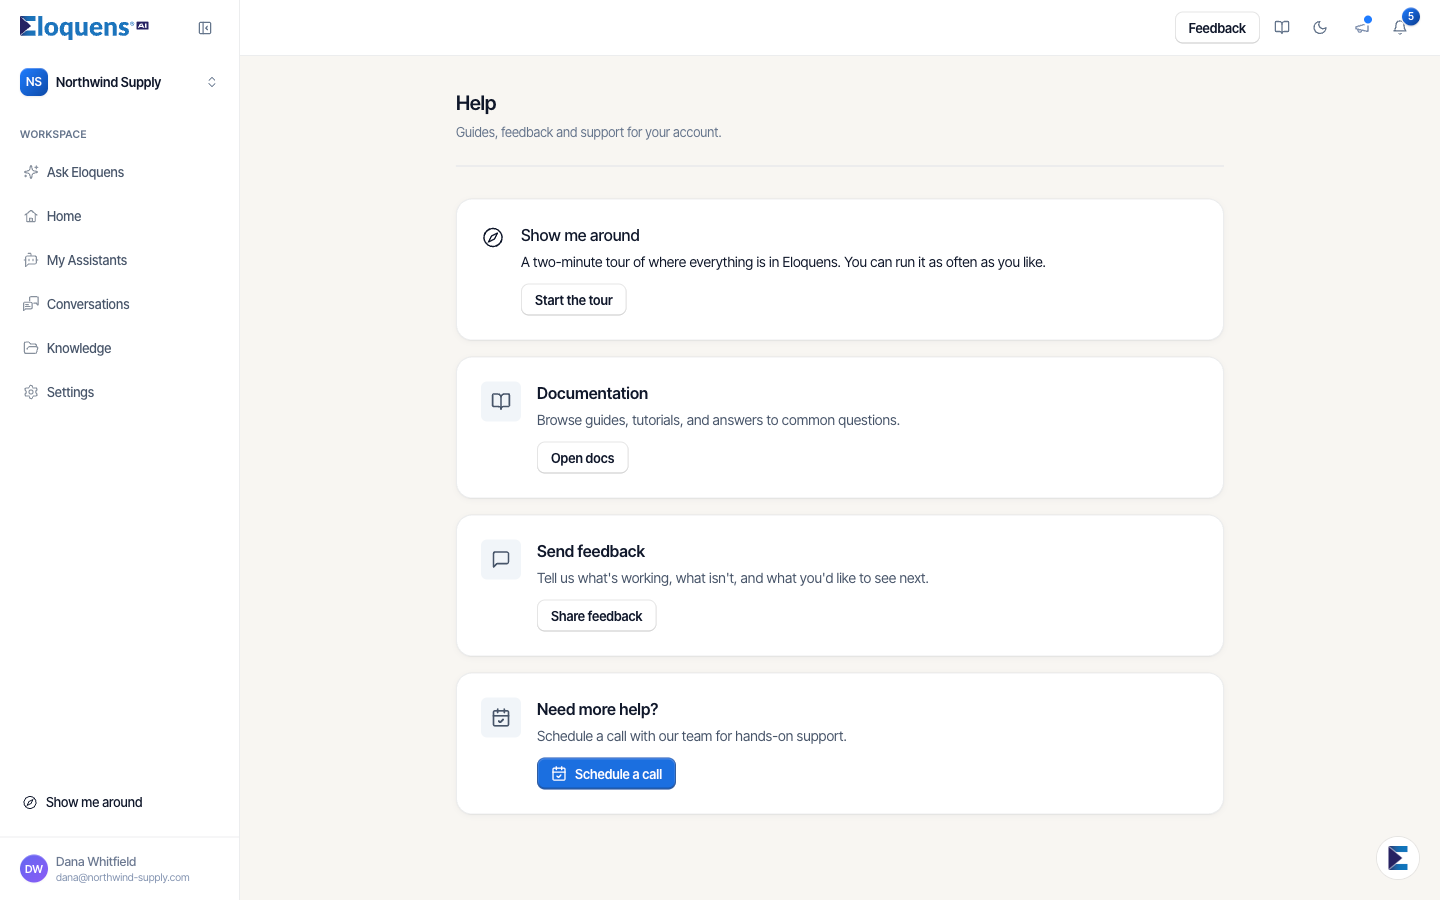The image size is (1440, 900).
Task: Click the Send feedback speech bubble icon
Action: point(501,559)
